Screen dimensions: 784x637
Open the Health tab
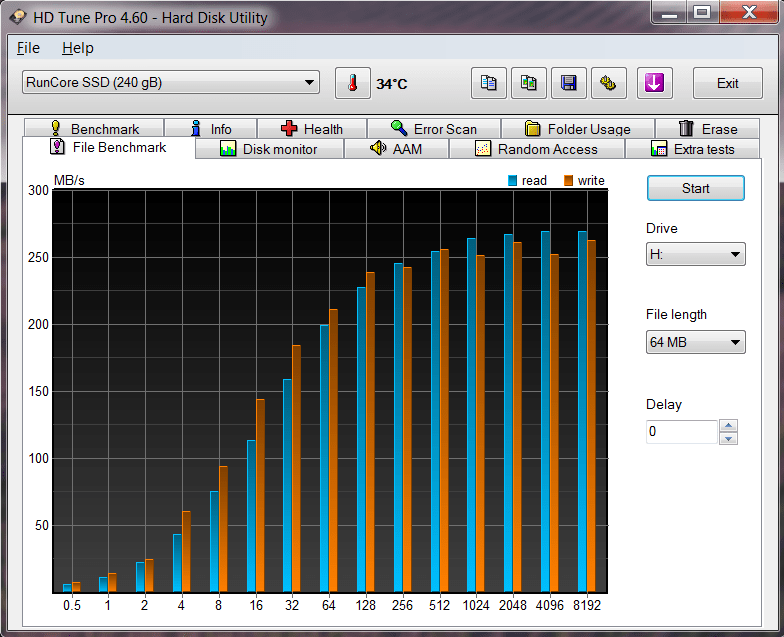coord(312,128)
